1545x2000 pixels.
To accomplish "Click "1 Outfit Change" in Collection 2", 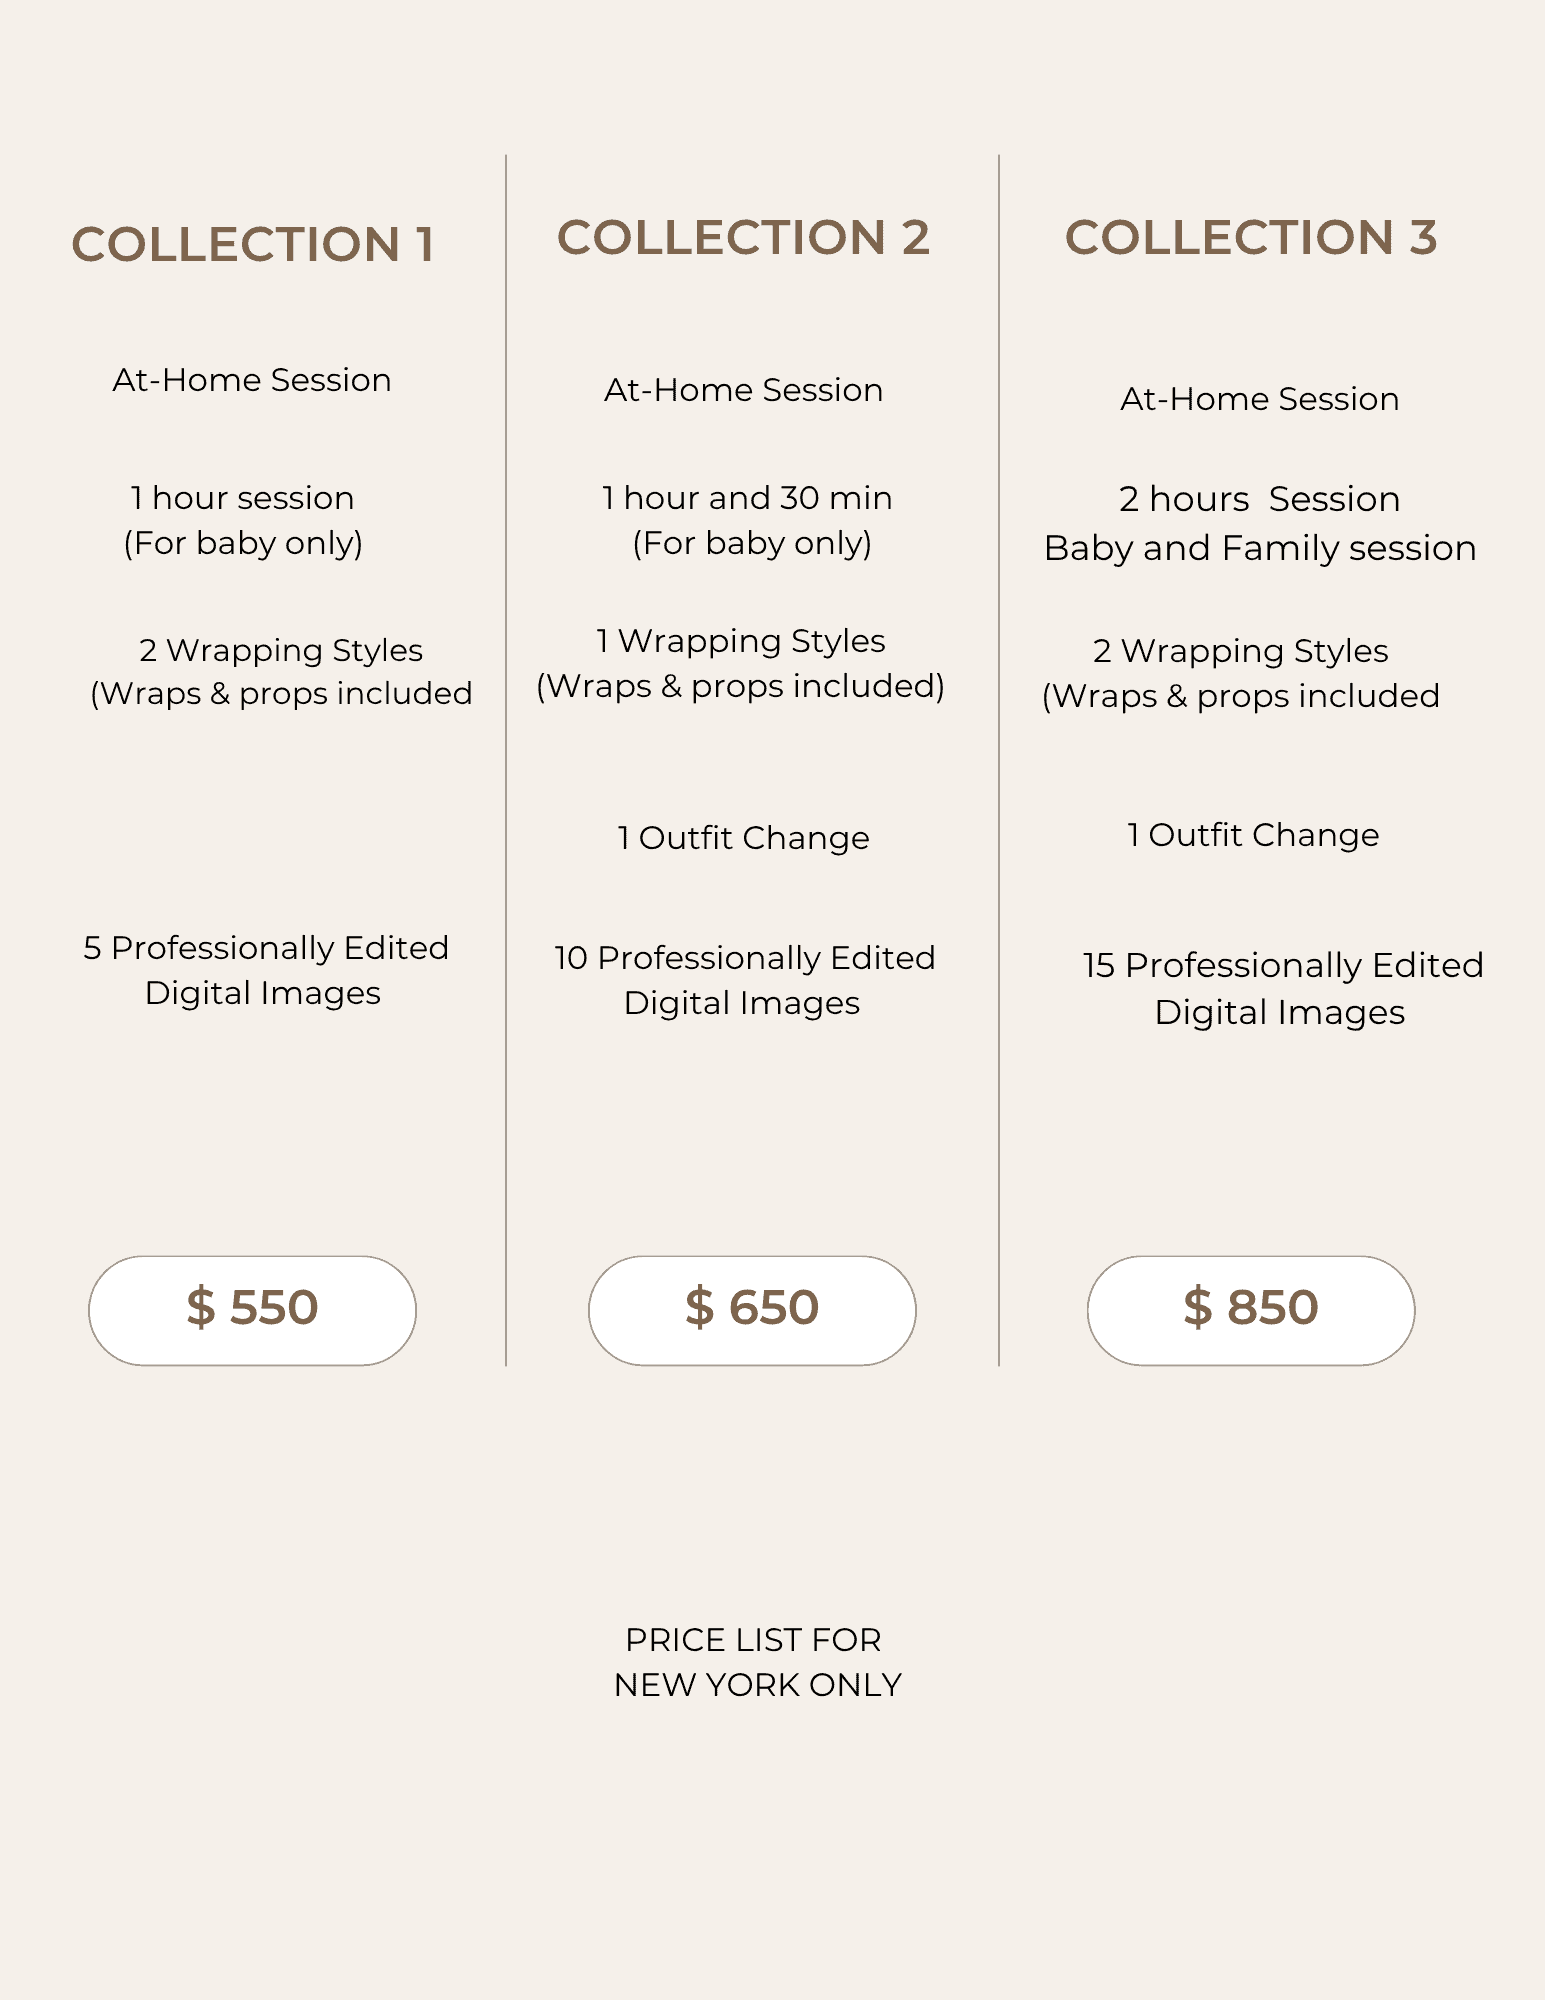I will pos(743,838).
